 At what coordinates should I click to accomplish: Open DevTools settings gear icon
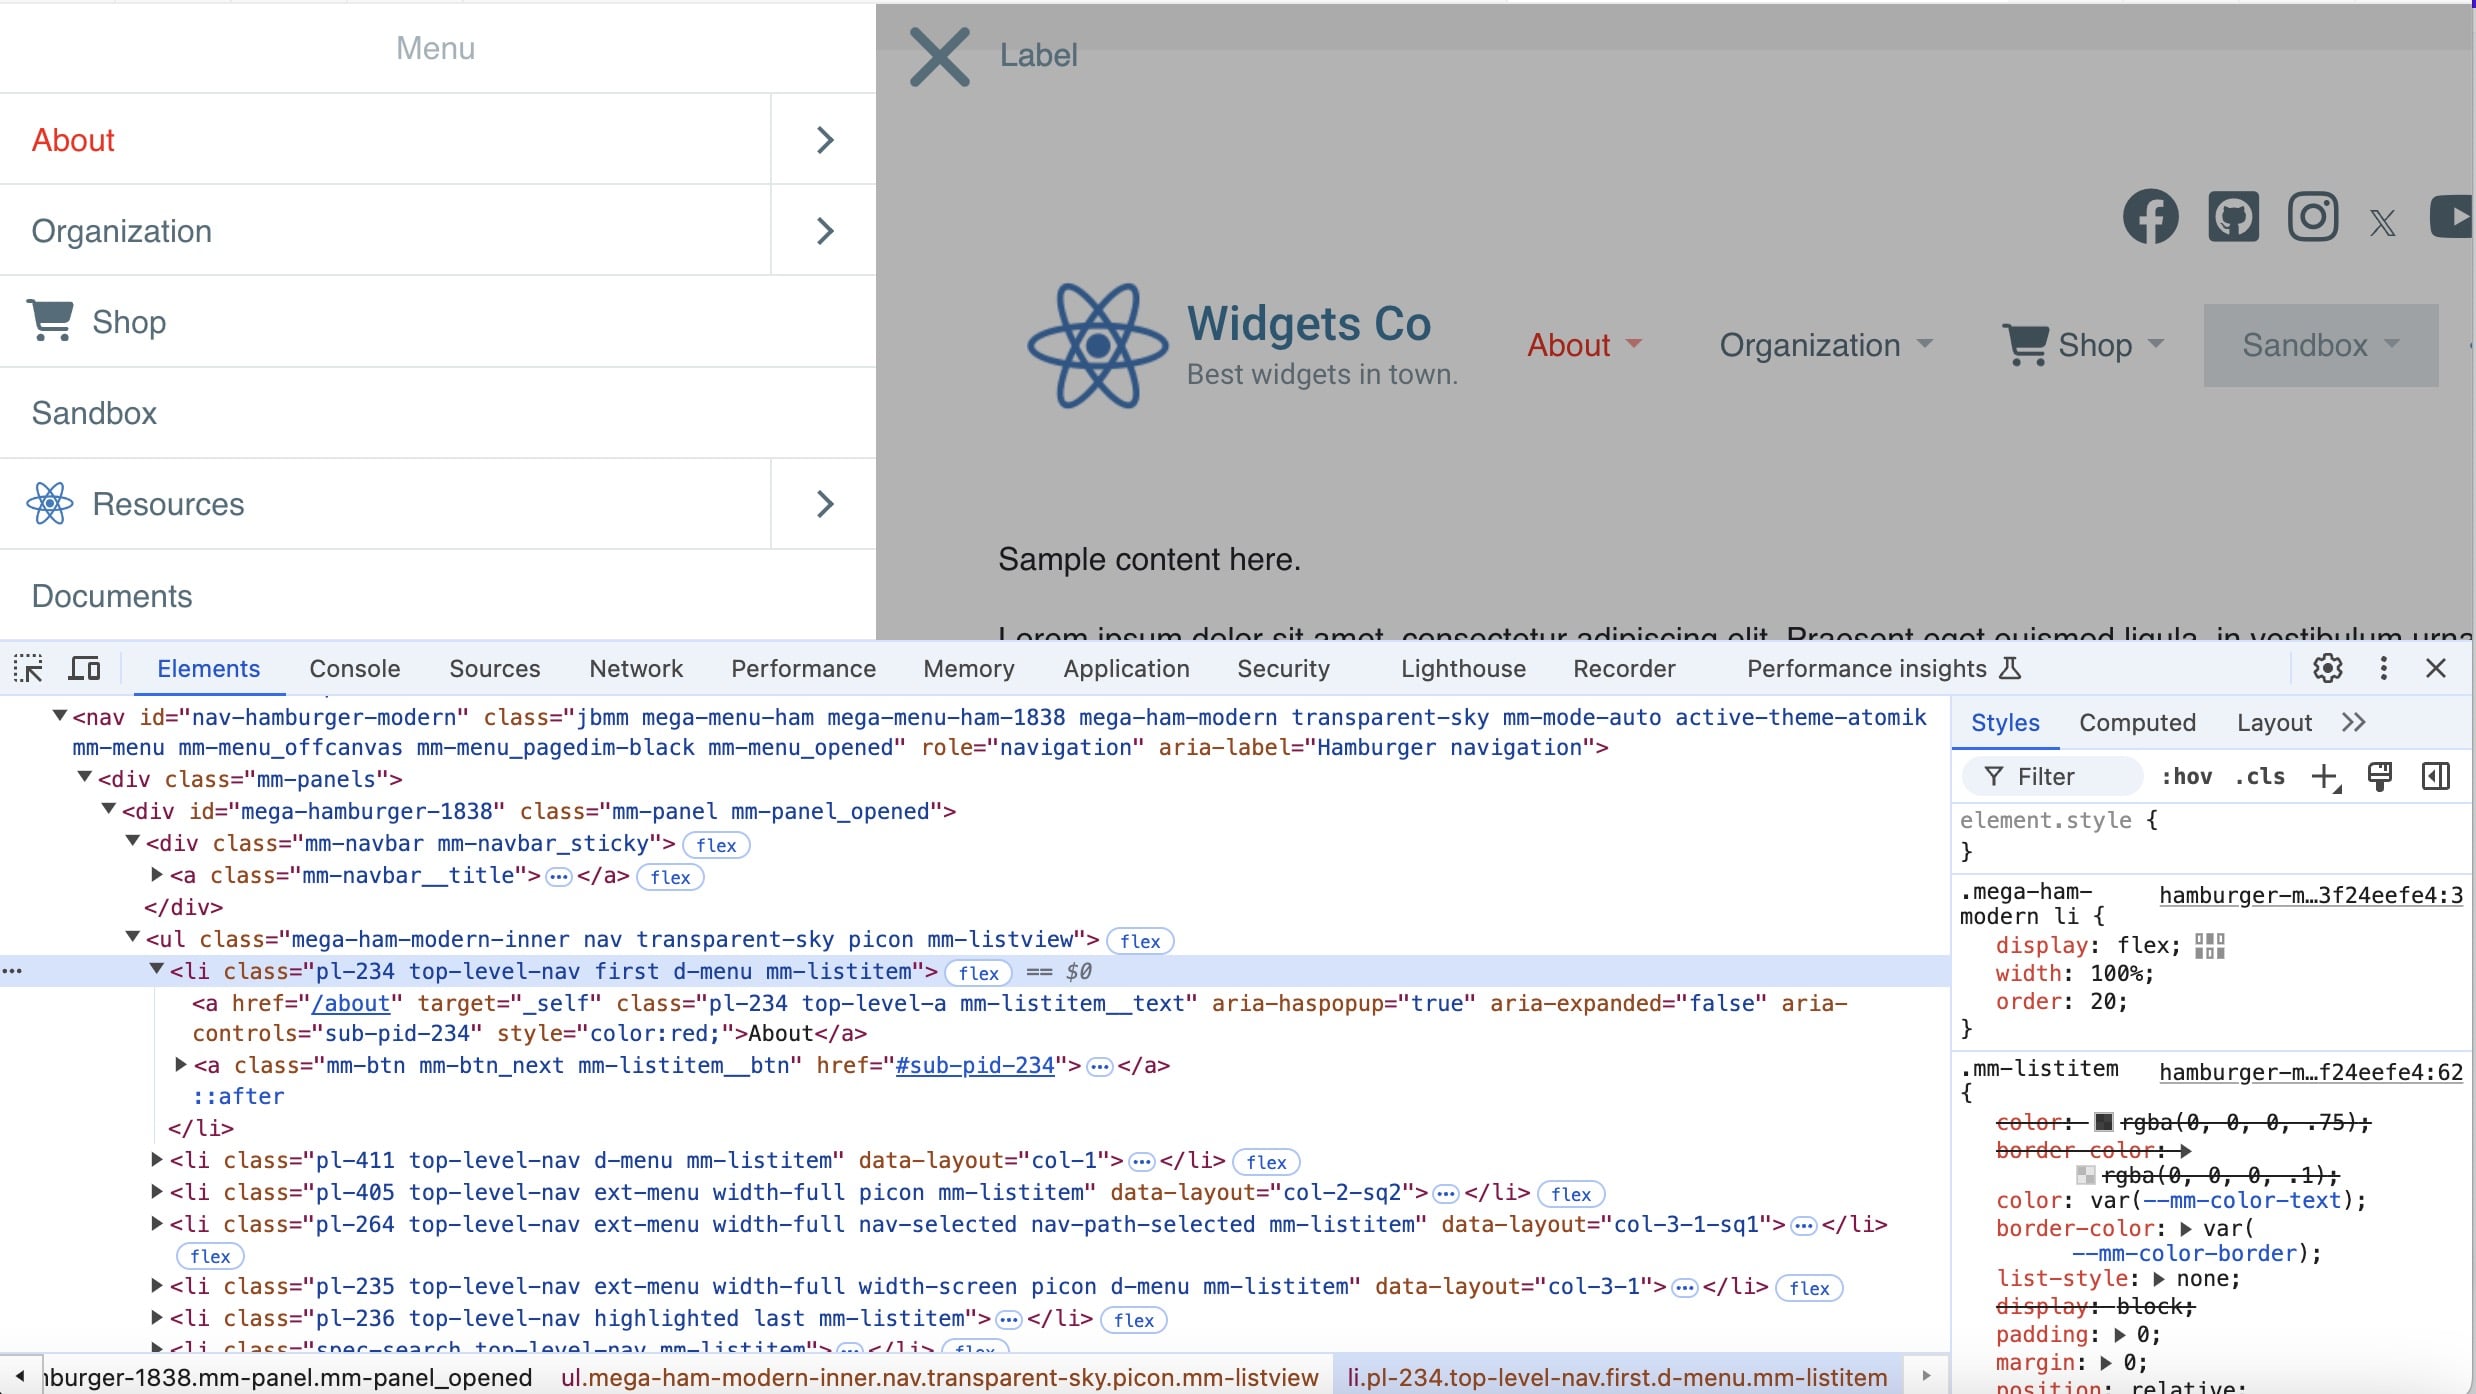[x=2327, y=668]
